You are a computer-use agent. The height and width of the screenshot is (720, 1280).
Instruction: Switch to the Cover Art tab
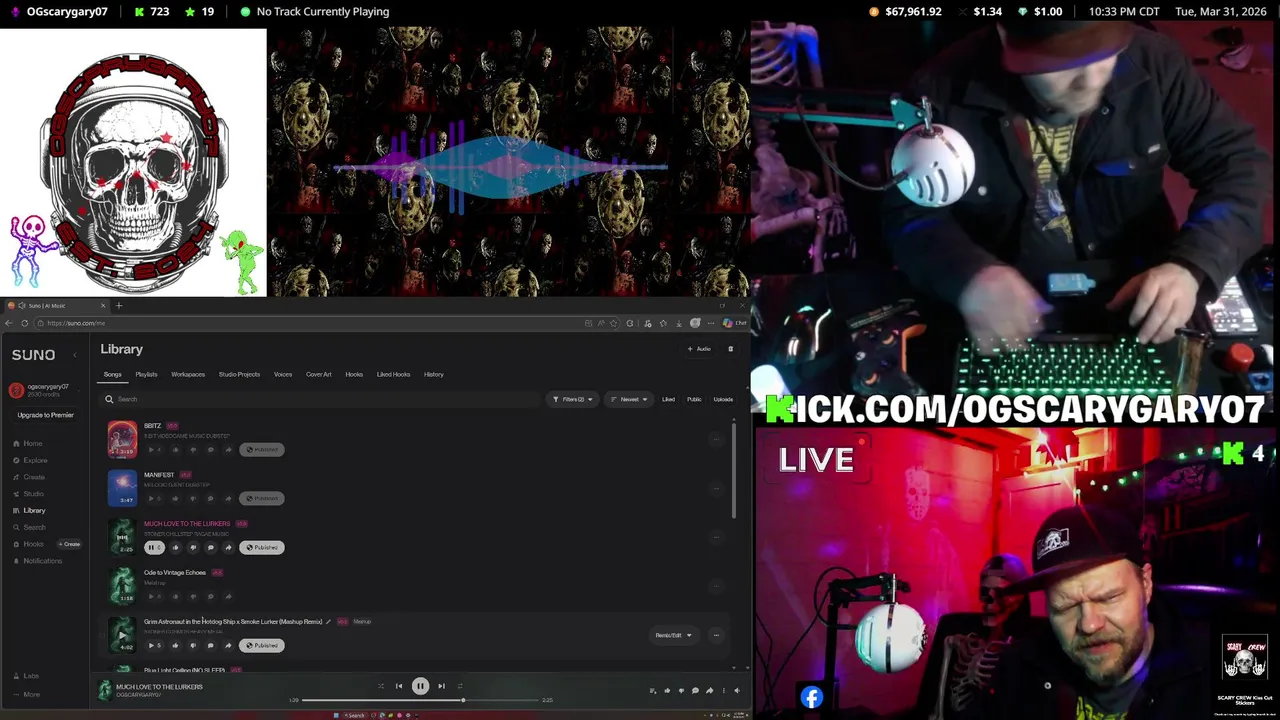tap(318, 374)
